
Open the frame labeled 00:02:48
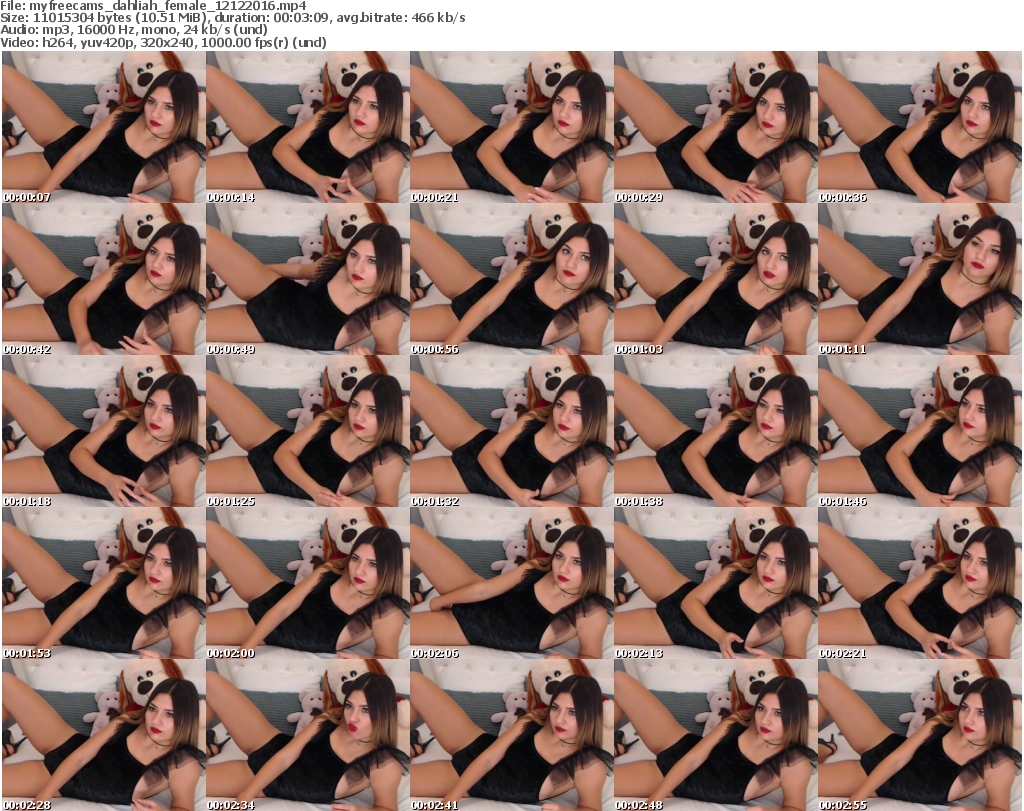(x=715, y=735)
